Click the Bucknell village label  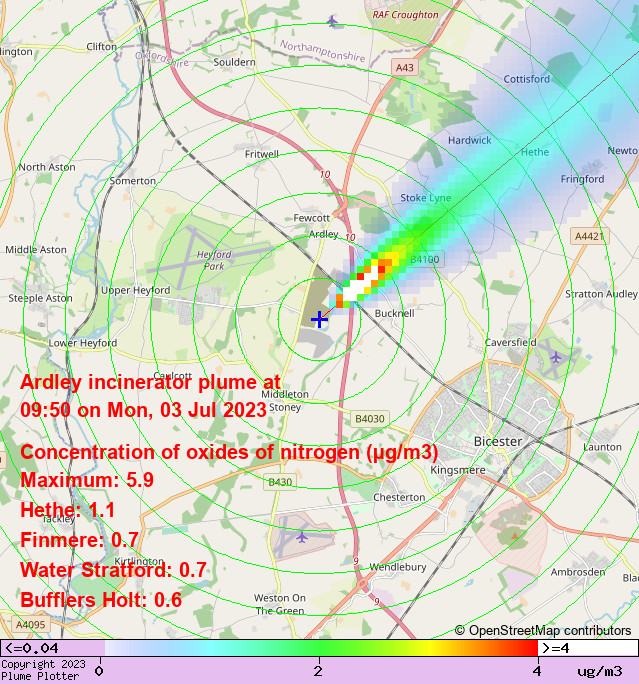pyautogui.click(x=394, y=313)
